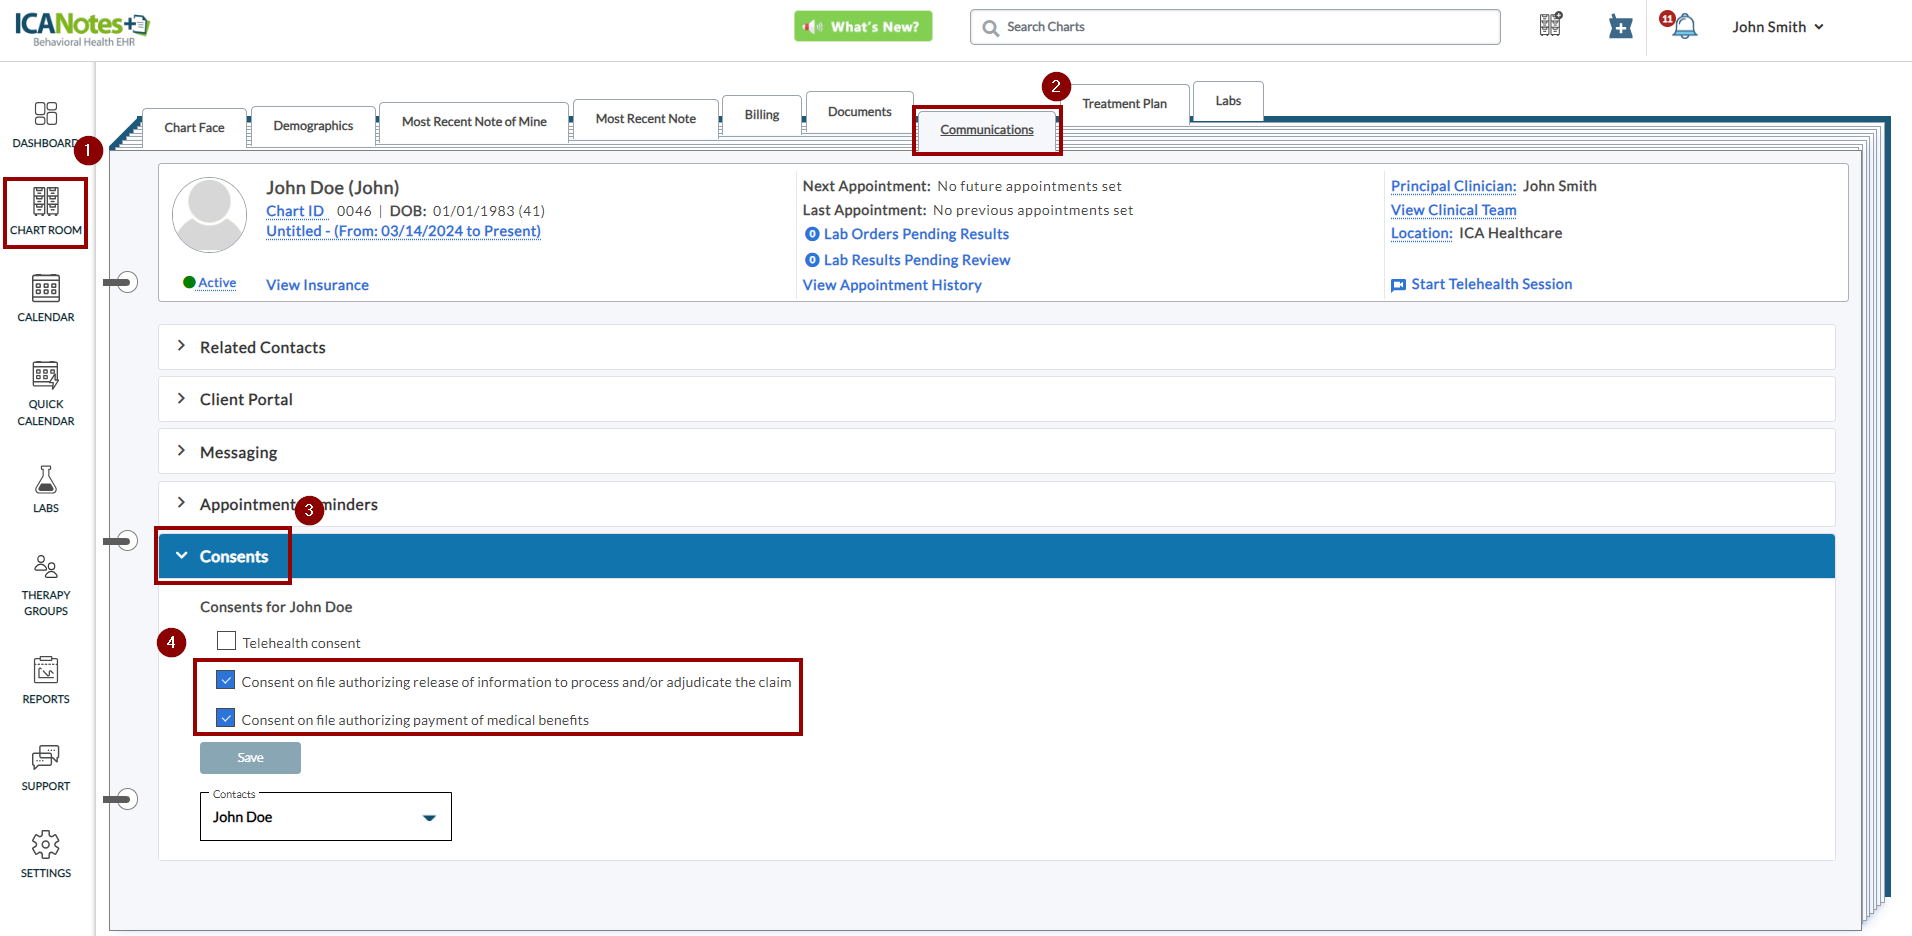Click the Start Telehealth Session link
The width and height of the screenshot is (1912, 936).
1491,284
